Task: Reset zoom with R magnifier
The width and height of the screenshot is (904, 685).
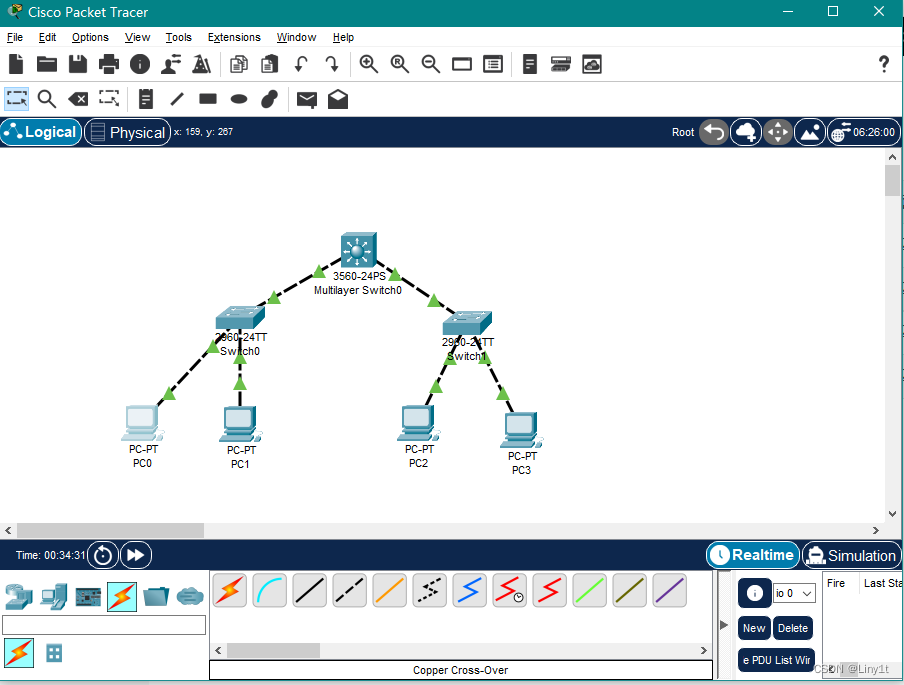Action: click(x=400, y=64)
